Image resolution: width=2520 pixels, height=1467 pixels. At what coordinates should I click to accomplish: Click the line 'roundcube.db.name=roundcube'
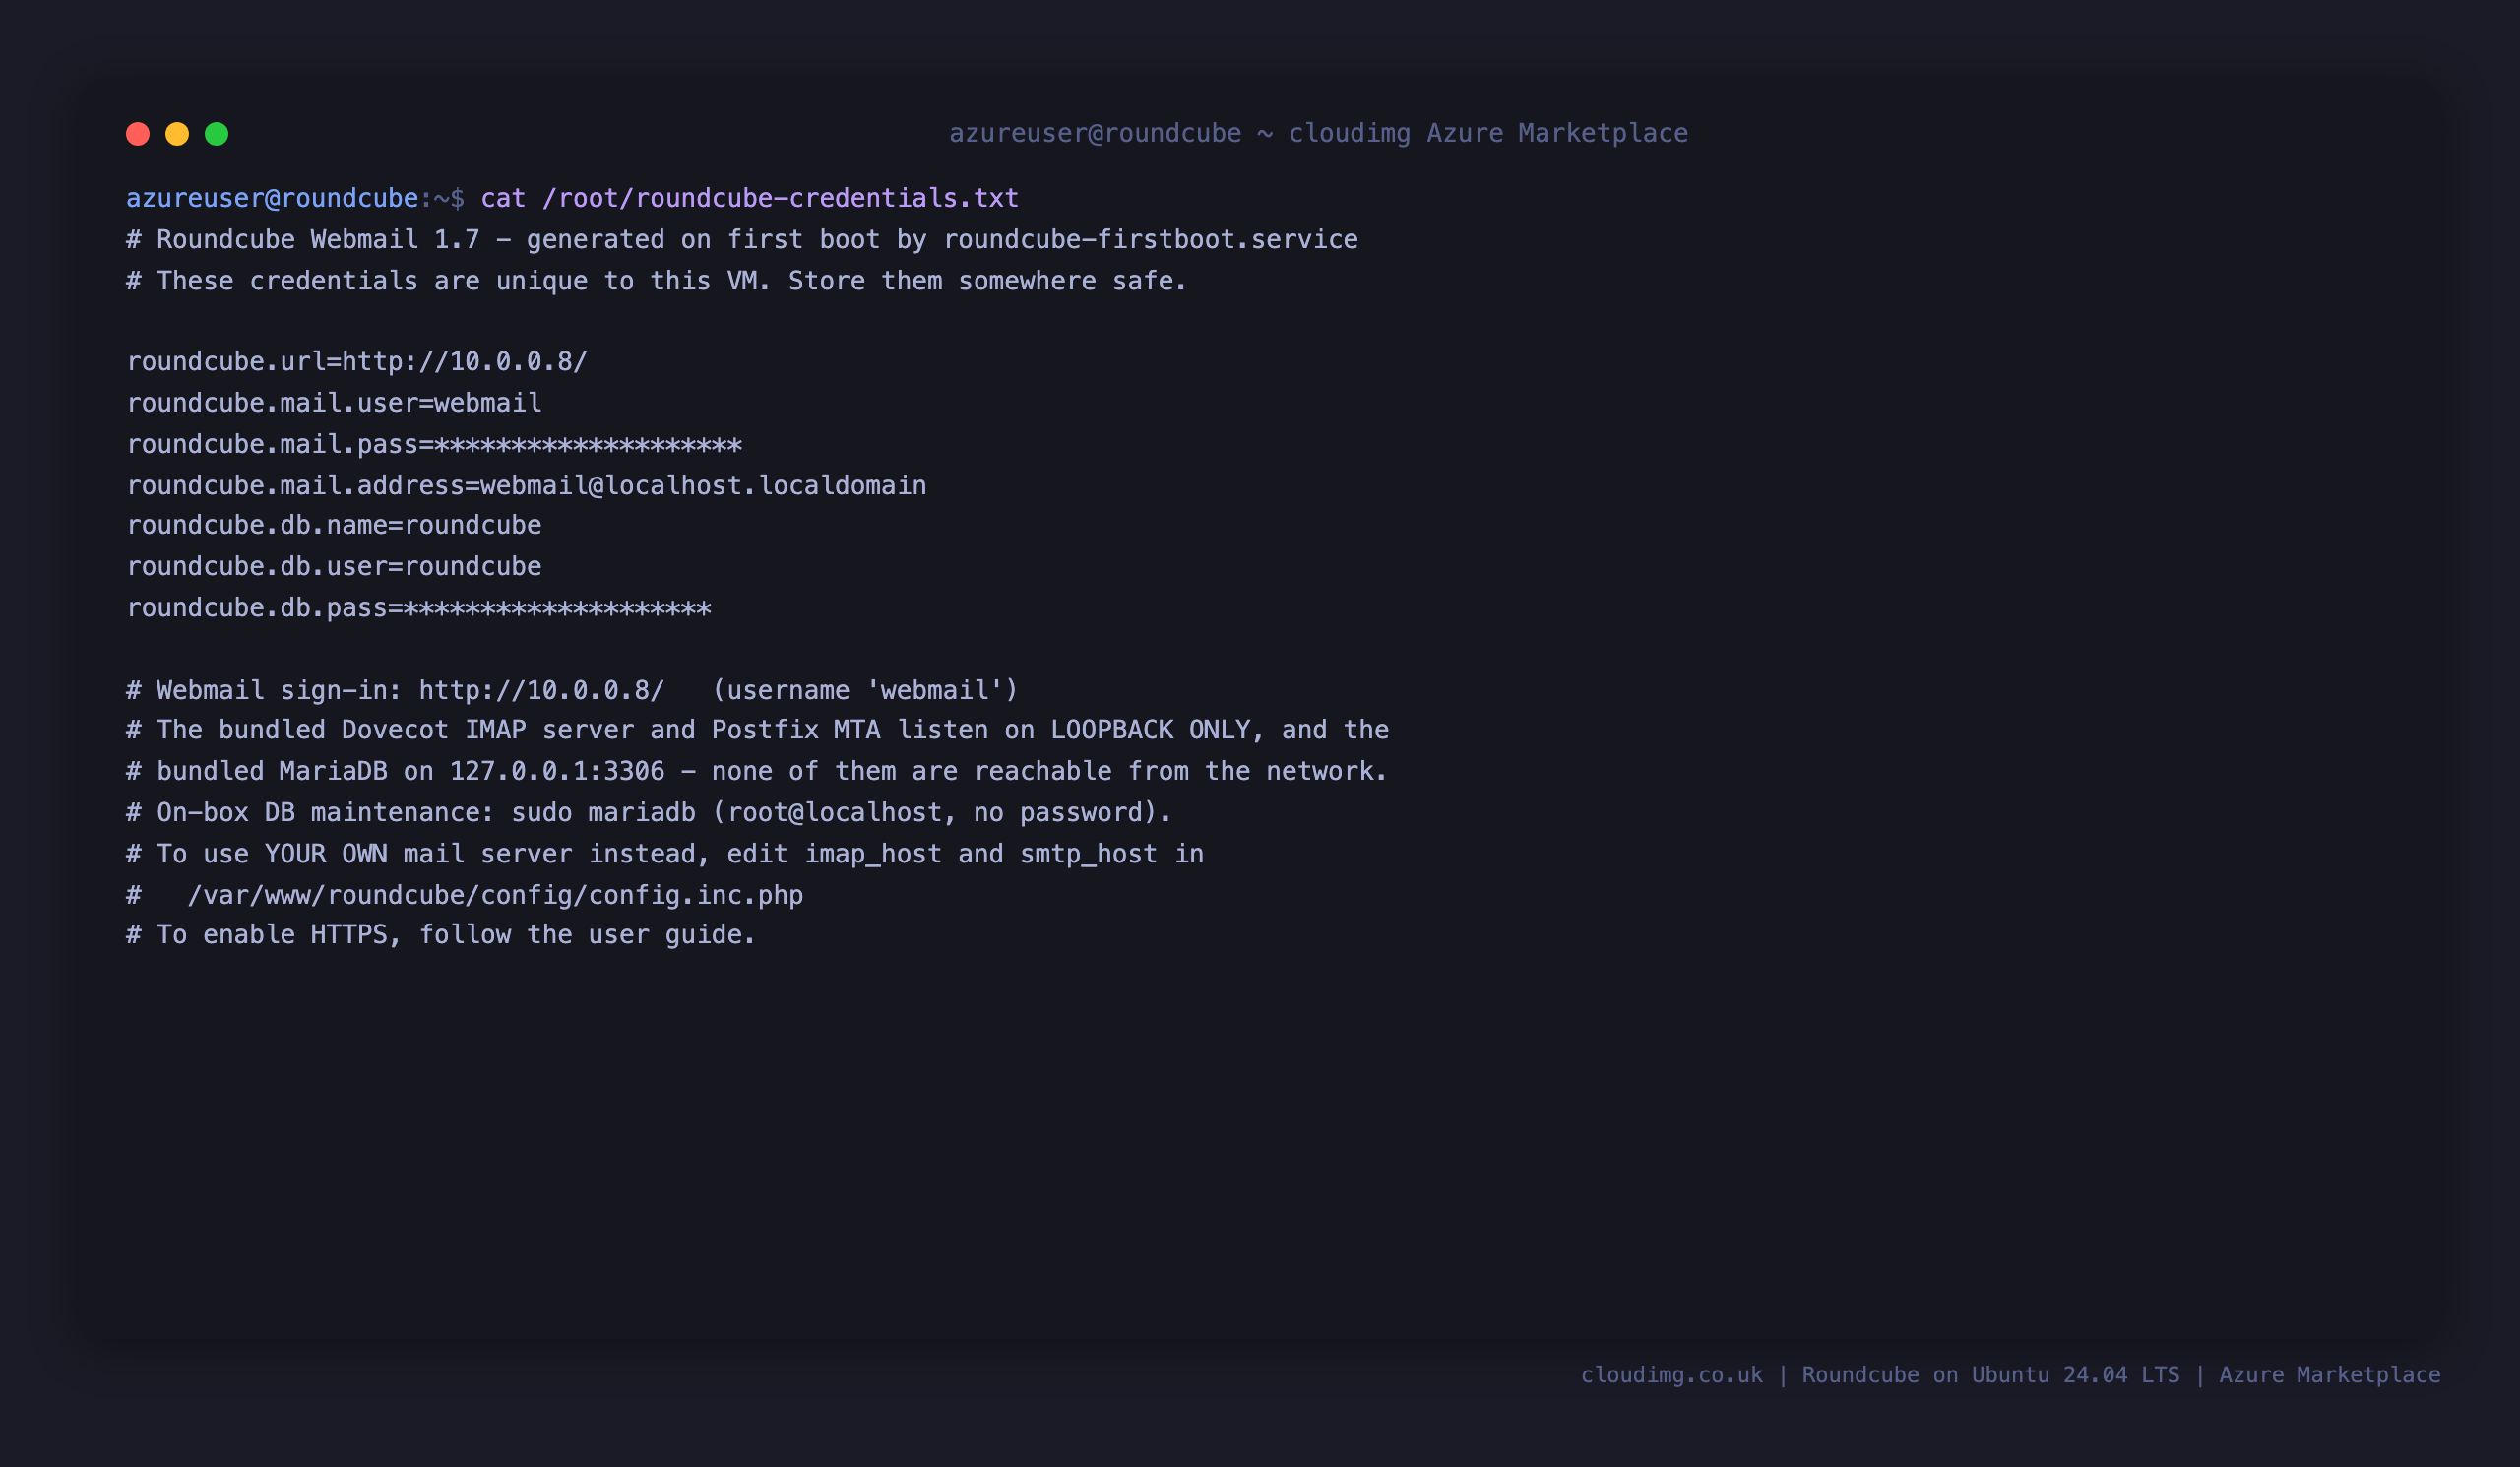click(334, 525)
